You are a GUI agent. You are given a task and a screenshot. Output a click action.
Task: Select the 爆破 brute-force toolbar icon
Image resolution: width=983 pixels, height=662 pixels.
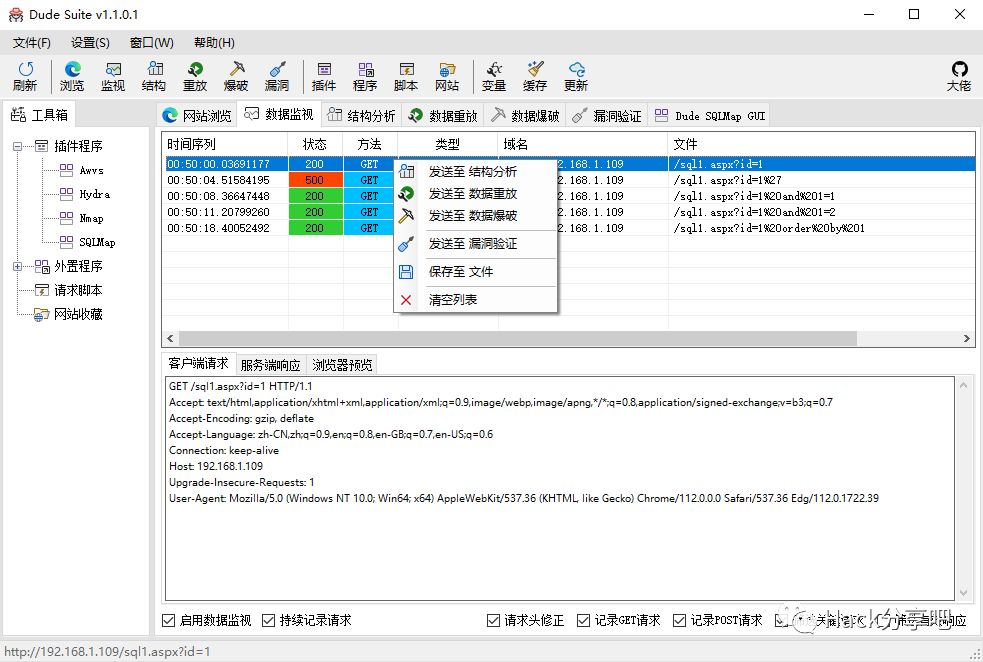pyautogui.click(x=236, y=76)
